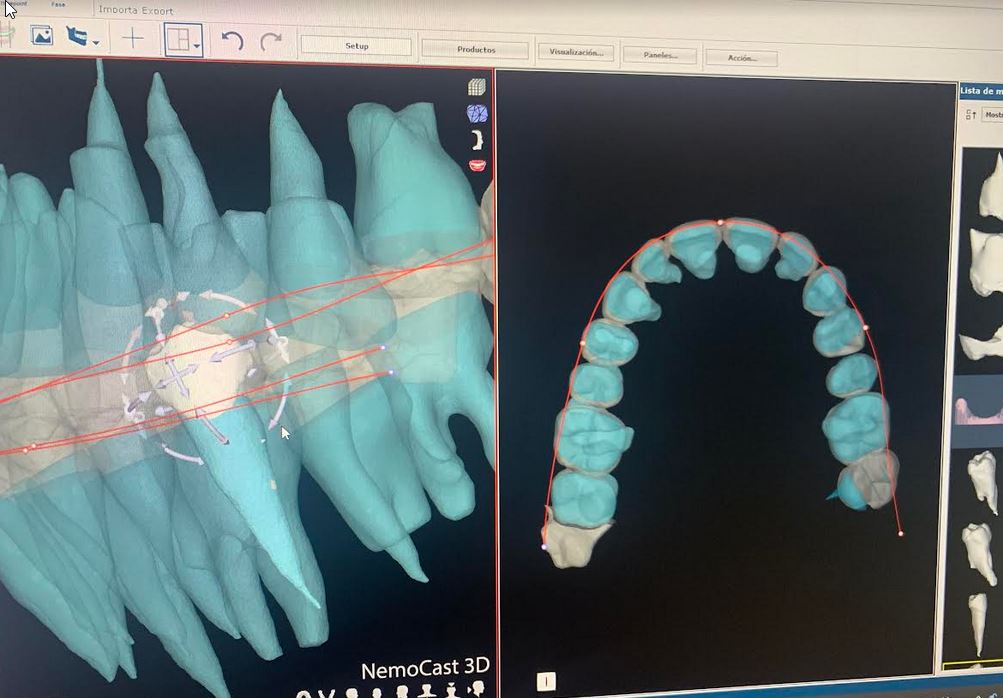
Task: Click the small white square button in occlusal view
Action: tap(546, 681)
